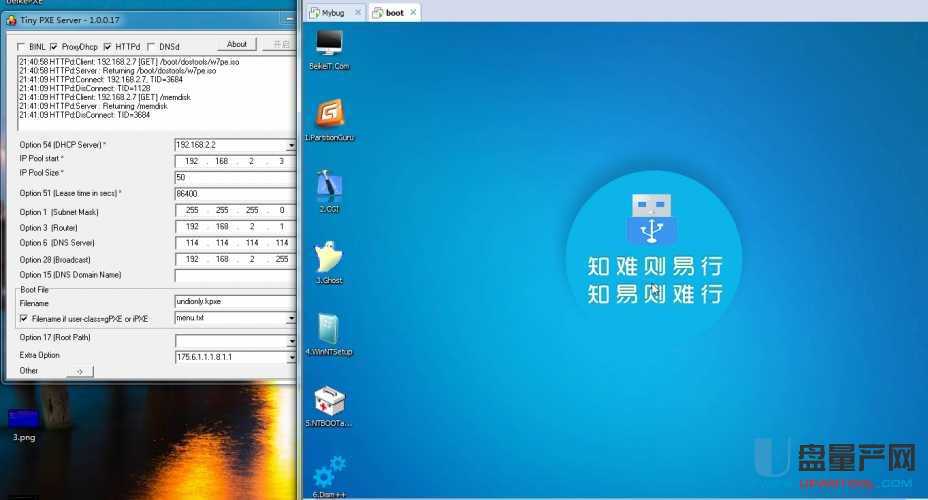
Task: Select the 3.png file on the desktop
Action: tap(22, 421)
